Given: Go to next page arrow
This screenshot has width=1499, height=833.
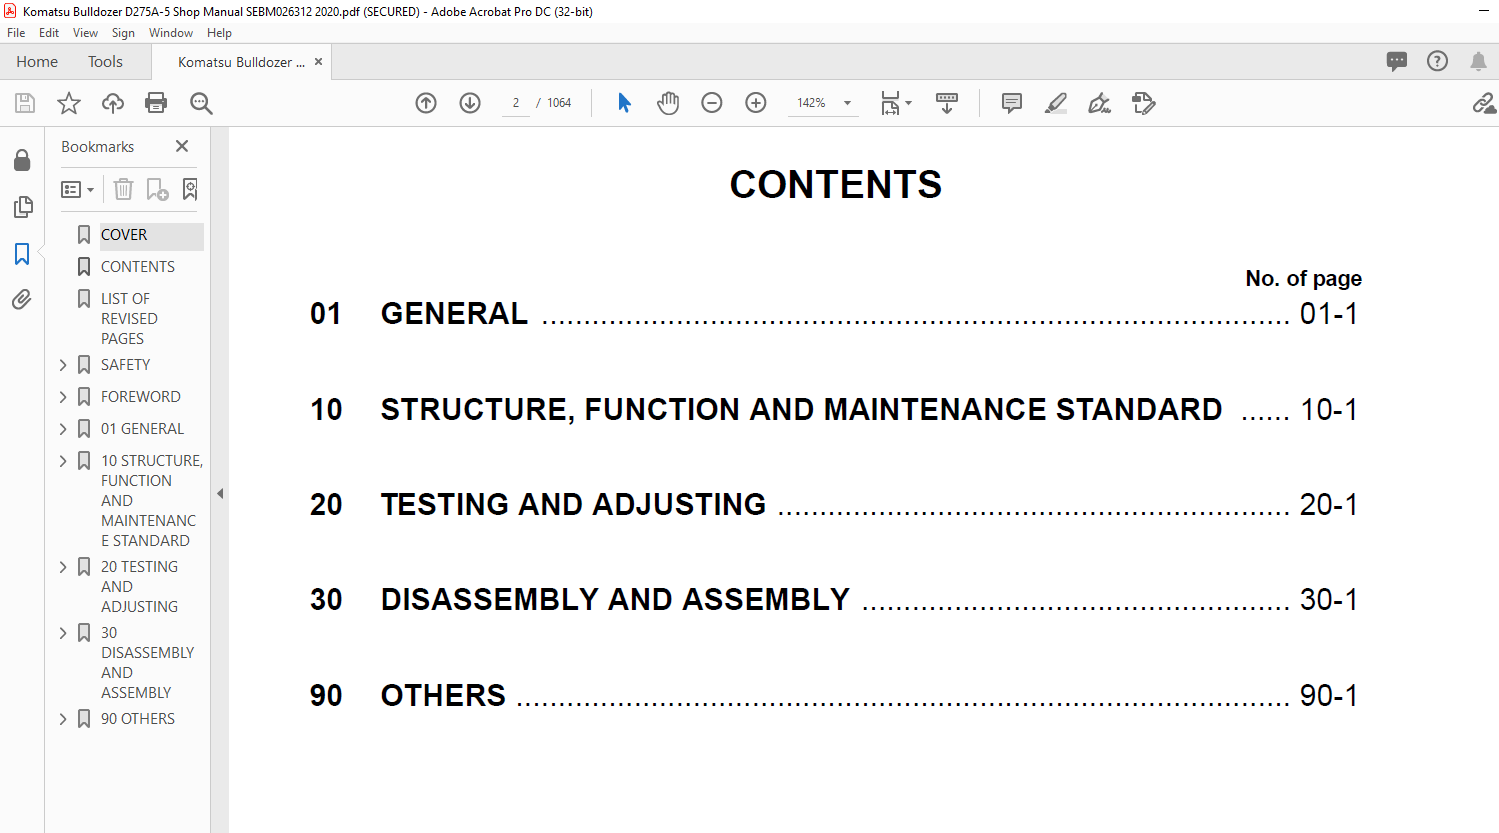Looking at the screenshot, I should 470,103.
